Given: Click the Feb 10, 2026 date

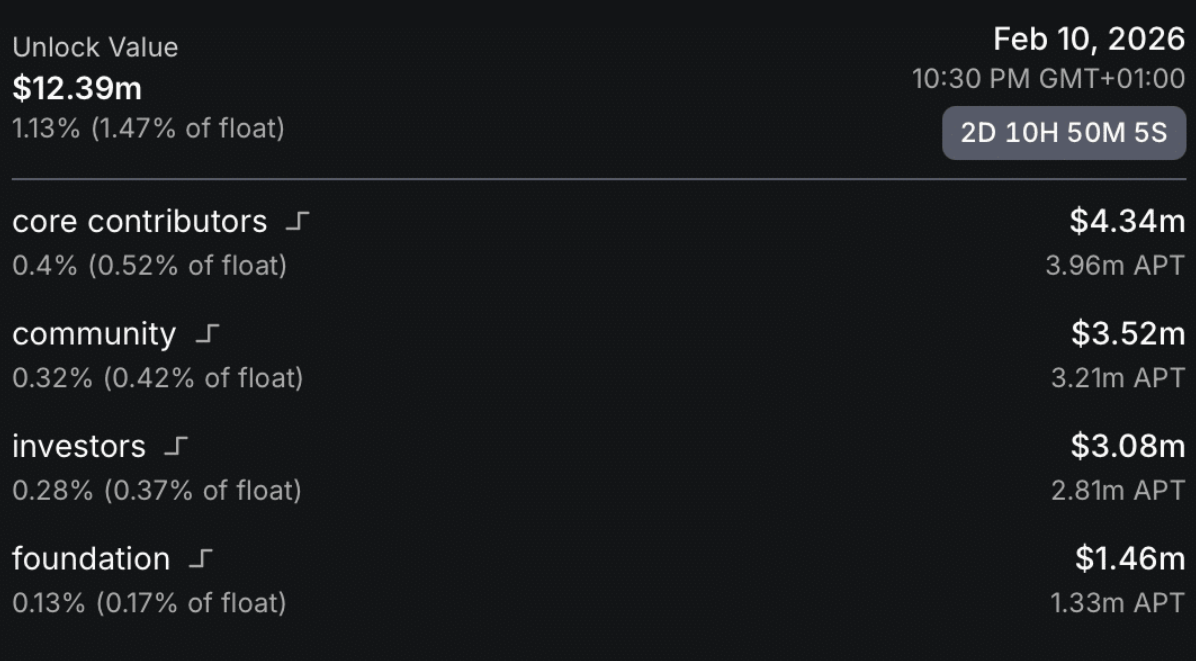Looking at the screenshot, I should (1089, 40).
